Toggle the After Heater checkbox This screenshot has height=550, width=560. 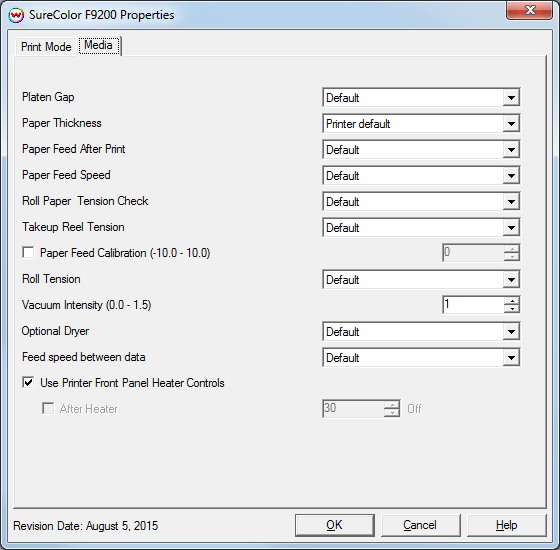[48, 409]
